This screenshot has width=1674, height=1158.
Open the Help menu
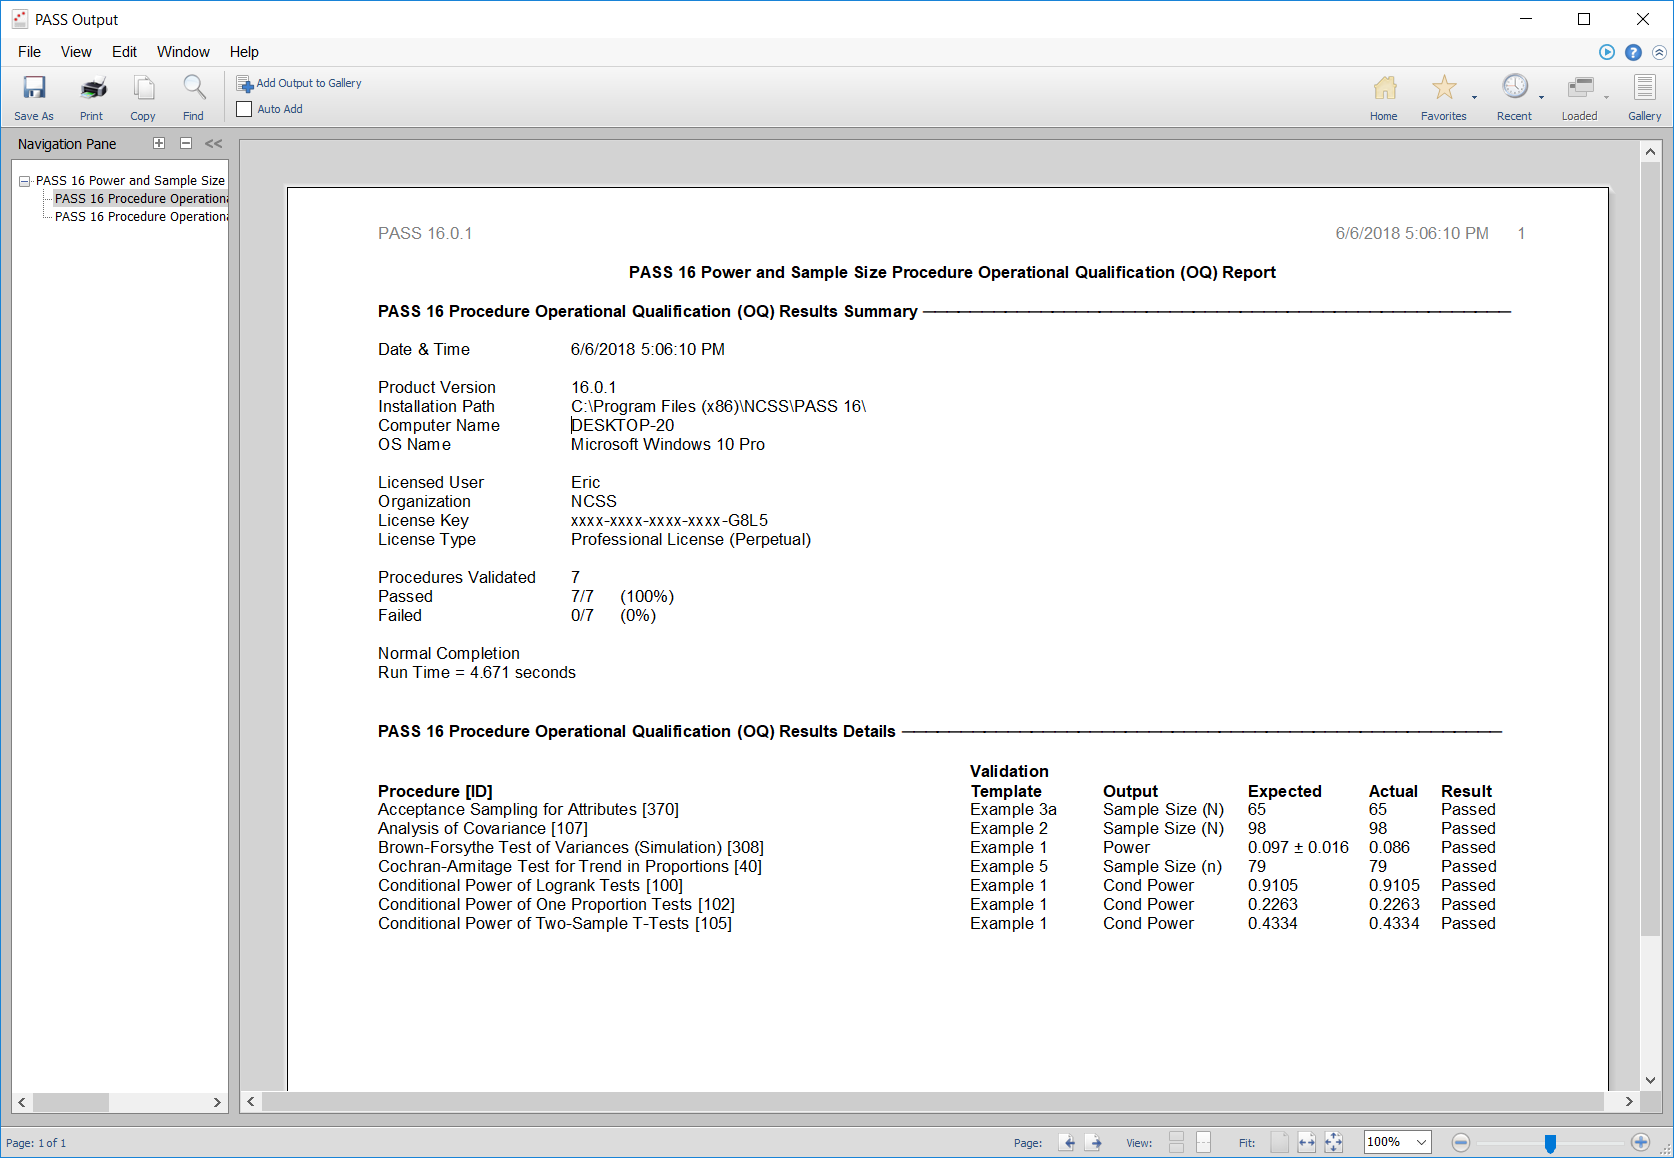(244, 52)
